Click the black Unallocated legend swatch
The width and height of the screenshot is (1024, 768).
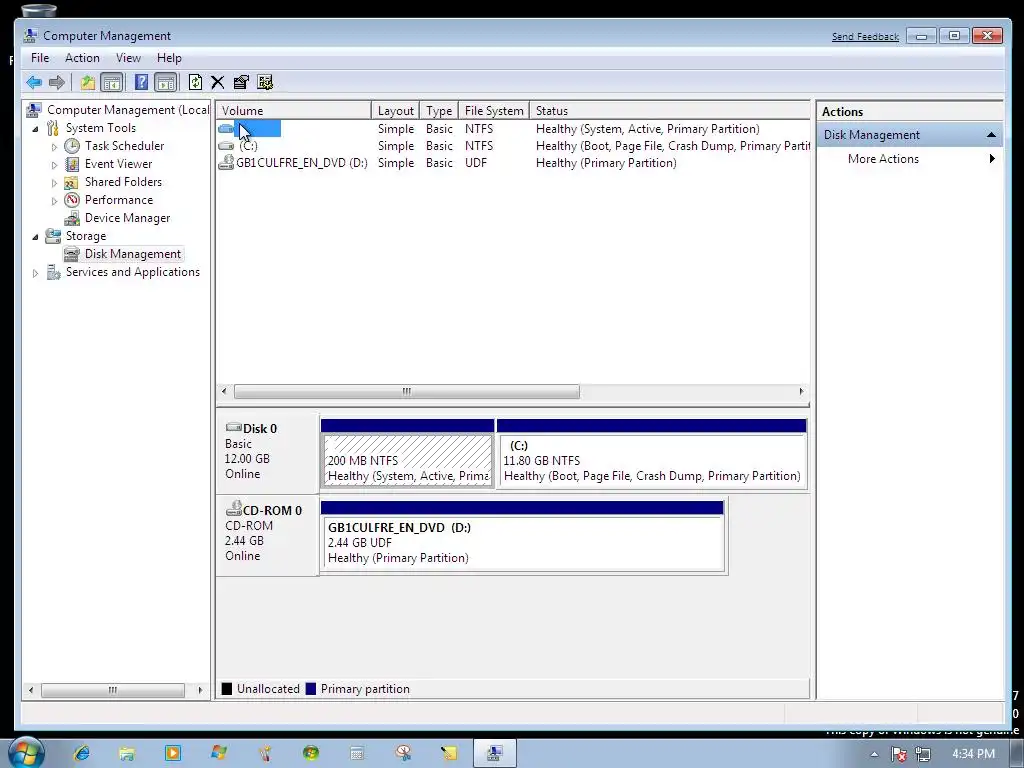pos(227,688)
